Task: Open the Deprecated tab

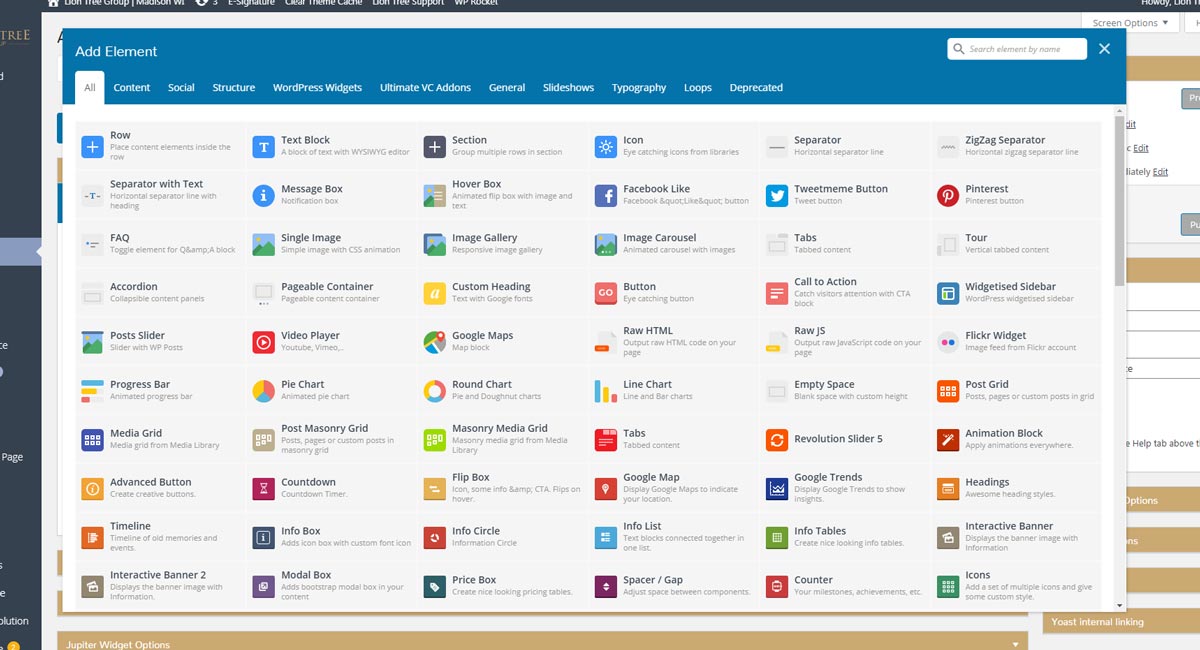Action: pos(756,88)
